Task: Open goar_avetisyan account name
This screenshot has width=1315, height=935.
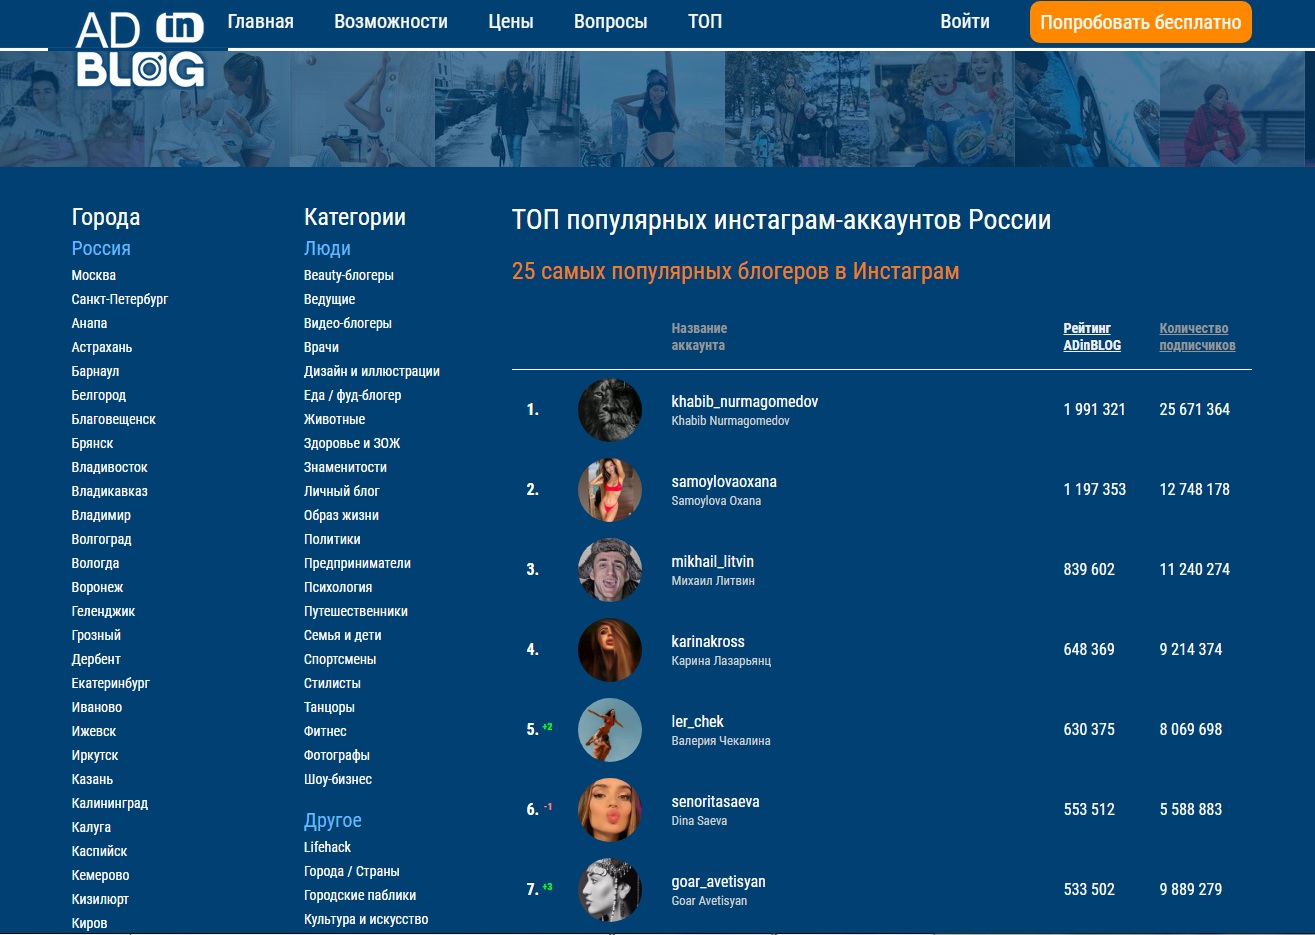Action: [719, 881]
